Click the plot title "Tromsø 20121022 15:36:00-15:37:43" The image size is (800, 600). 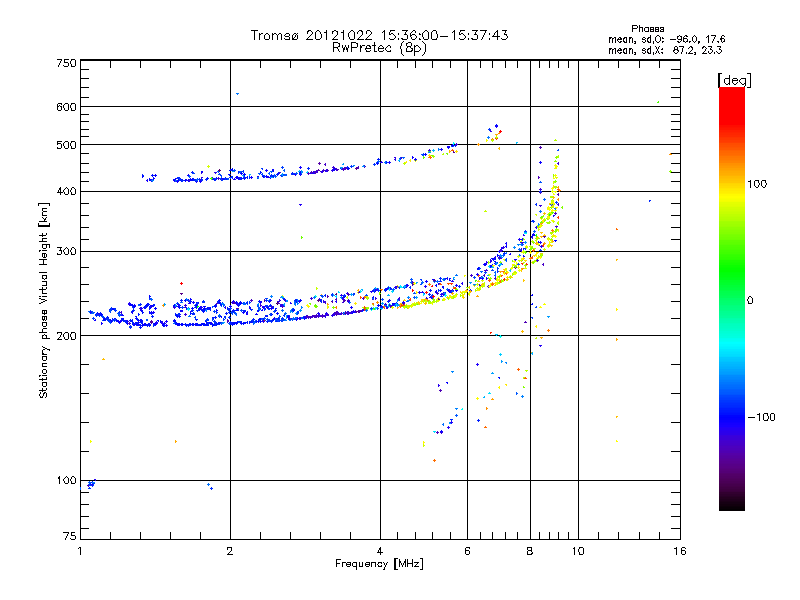[x=379, y=35]
